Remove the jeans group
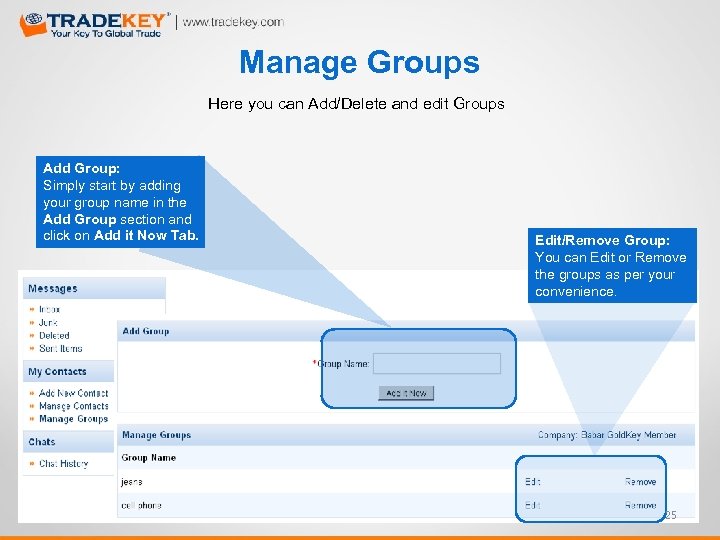 (x=640, y=482)
